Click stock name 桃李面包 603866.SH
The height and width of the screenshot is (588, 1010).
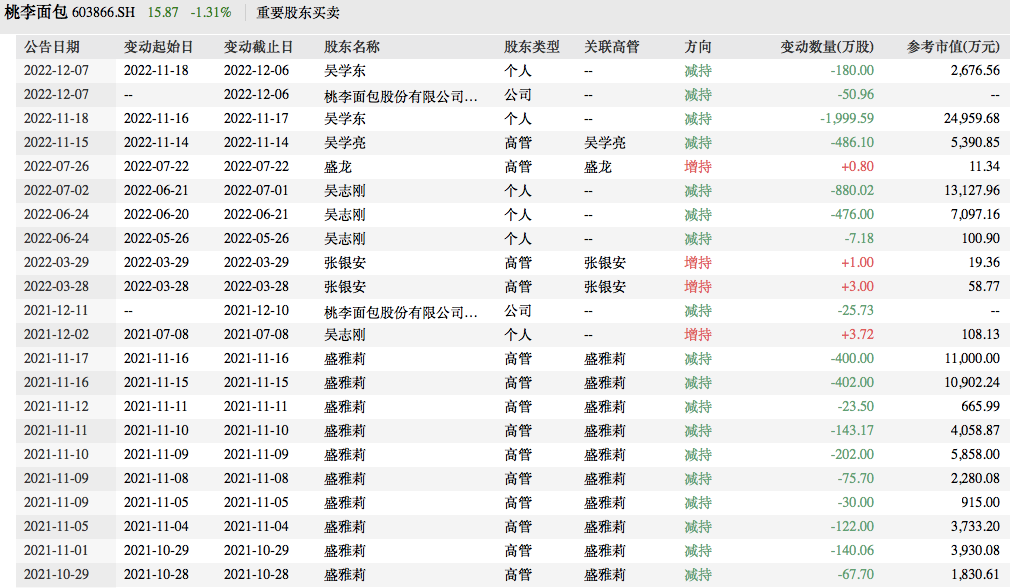point(70,13)
